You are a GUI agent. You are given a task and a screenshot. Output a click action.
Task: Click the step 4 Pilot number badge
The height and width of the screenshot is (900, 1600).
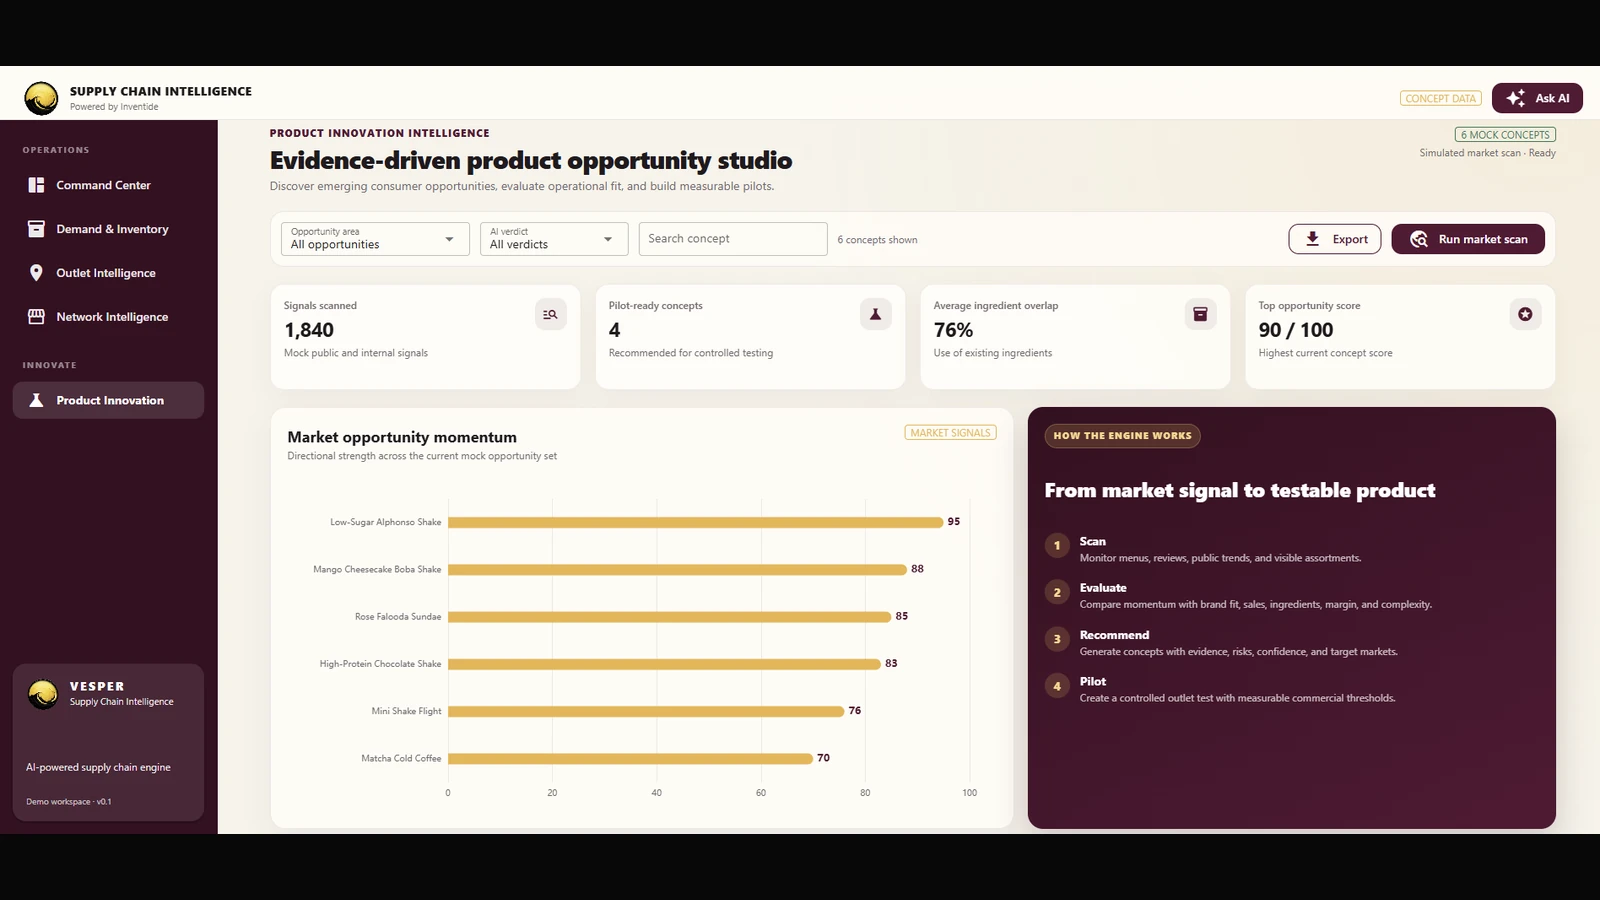tap(1057, 686)
